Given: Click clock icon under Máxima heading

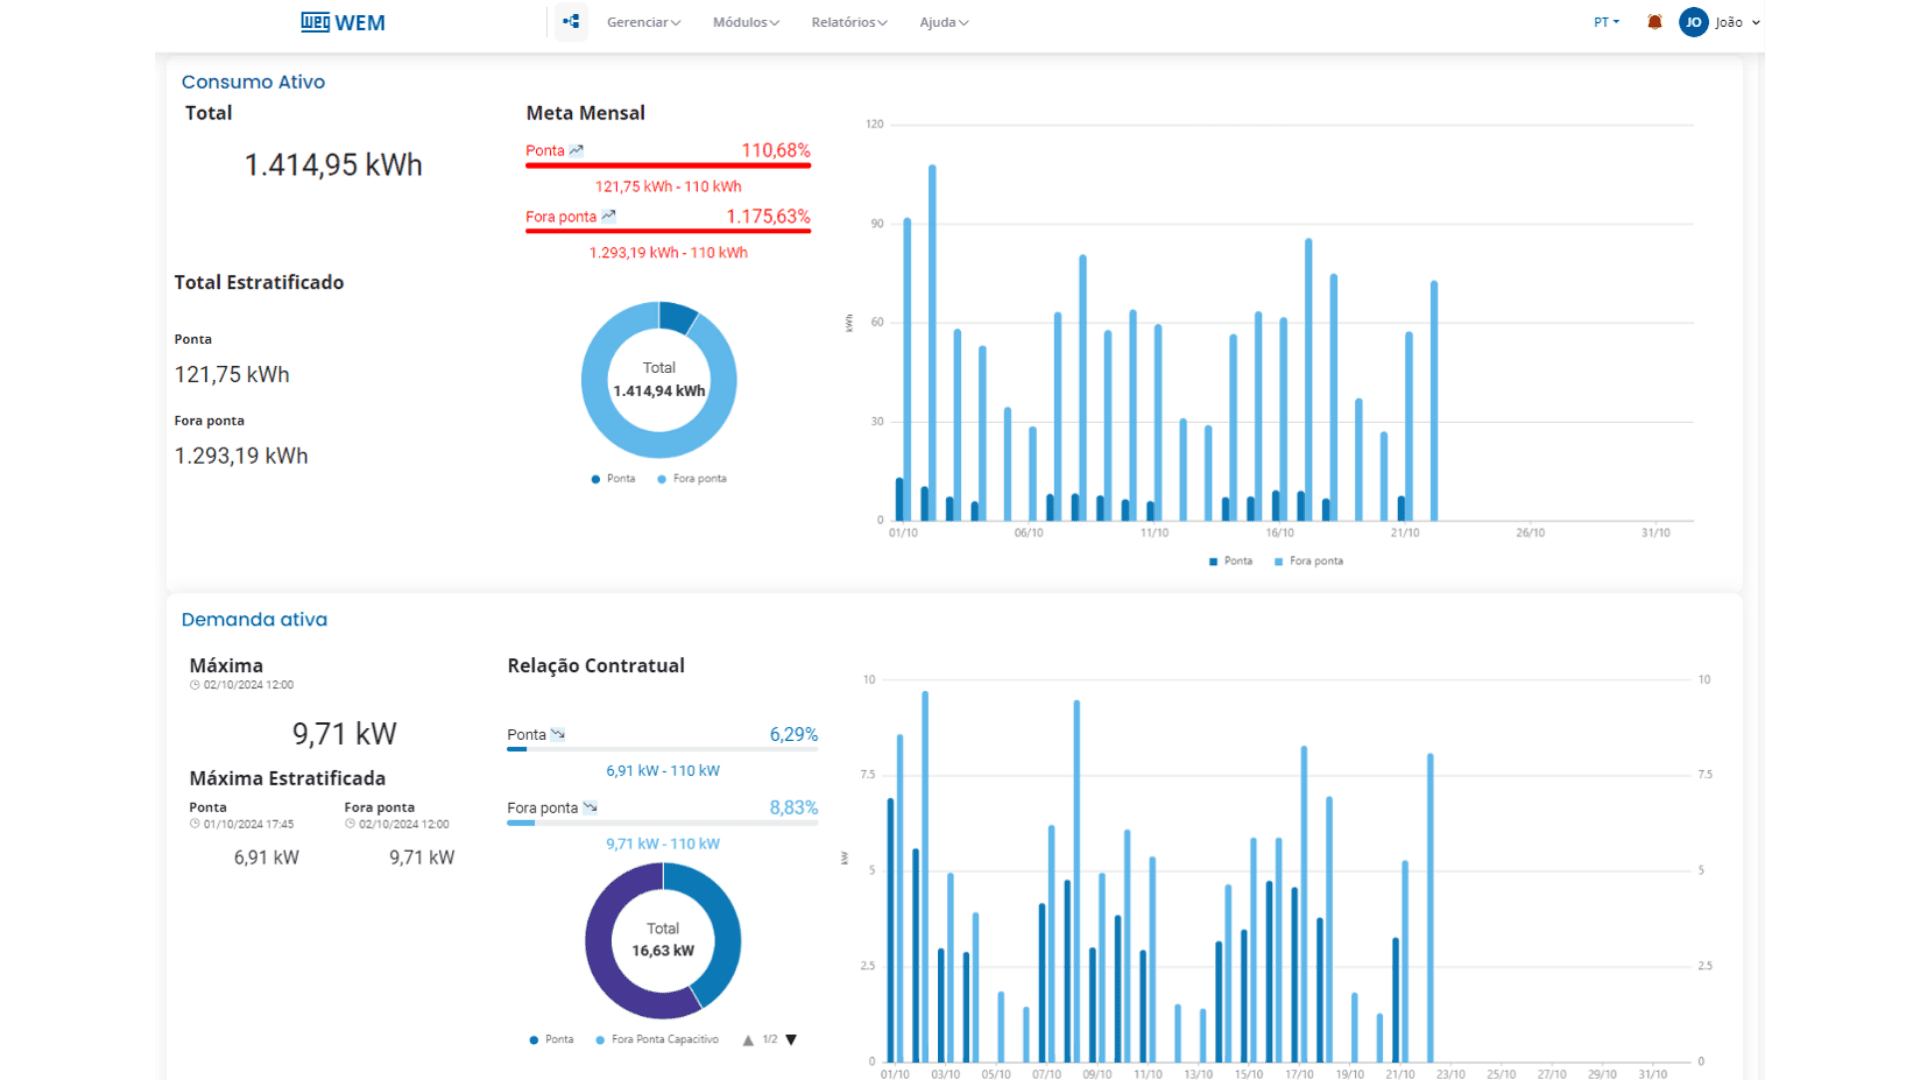Looking at the screenshot, I should pyautogui.click(x=195, y=685).
